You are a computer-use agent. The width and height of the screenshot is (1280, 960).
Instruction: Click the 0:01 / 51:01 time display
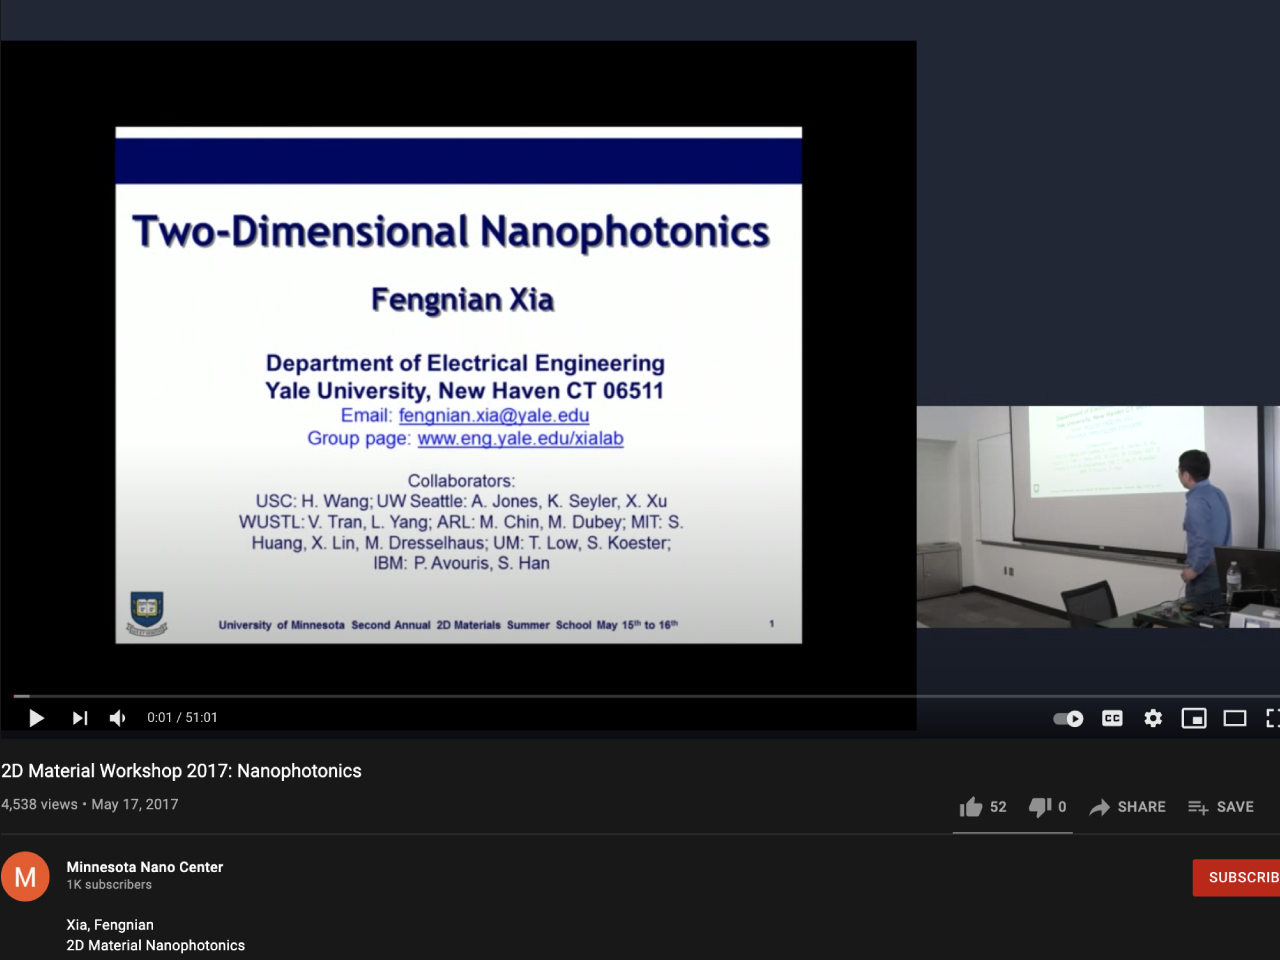point(182,718)
